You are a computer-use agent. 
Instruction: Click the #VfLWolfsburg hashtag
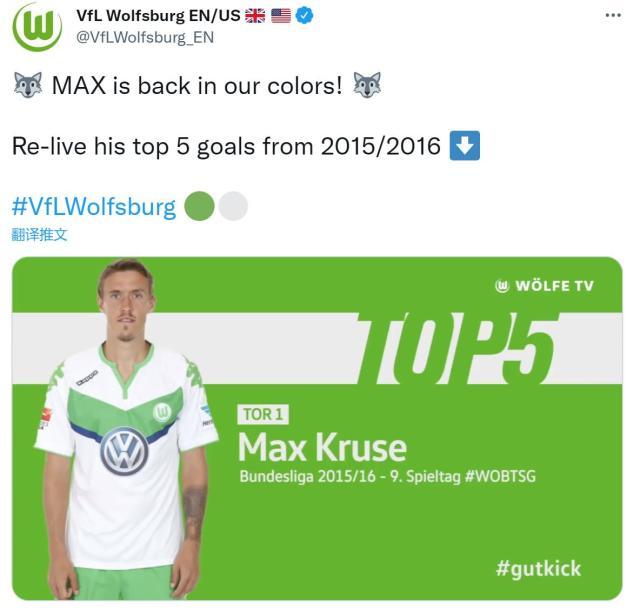pyautogui.click(x=94, y=206)
